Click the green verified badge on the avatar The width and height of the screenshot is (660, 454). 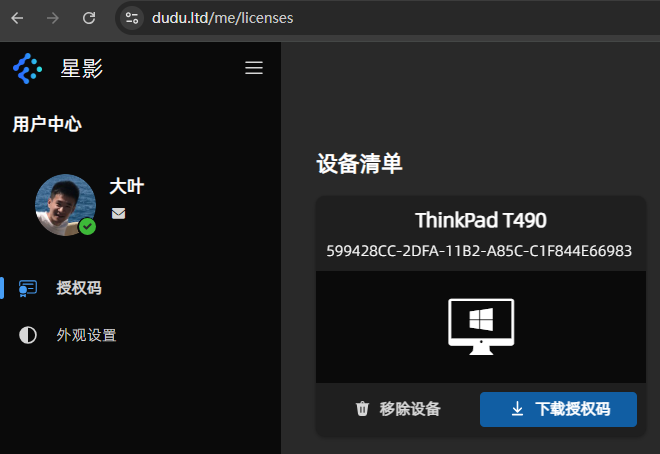click(x=88, y=227)
